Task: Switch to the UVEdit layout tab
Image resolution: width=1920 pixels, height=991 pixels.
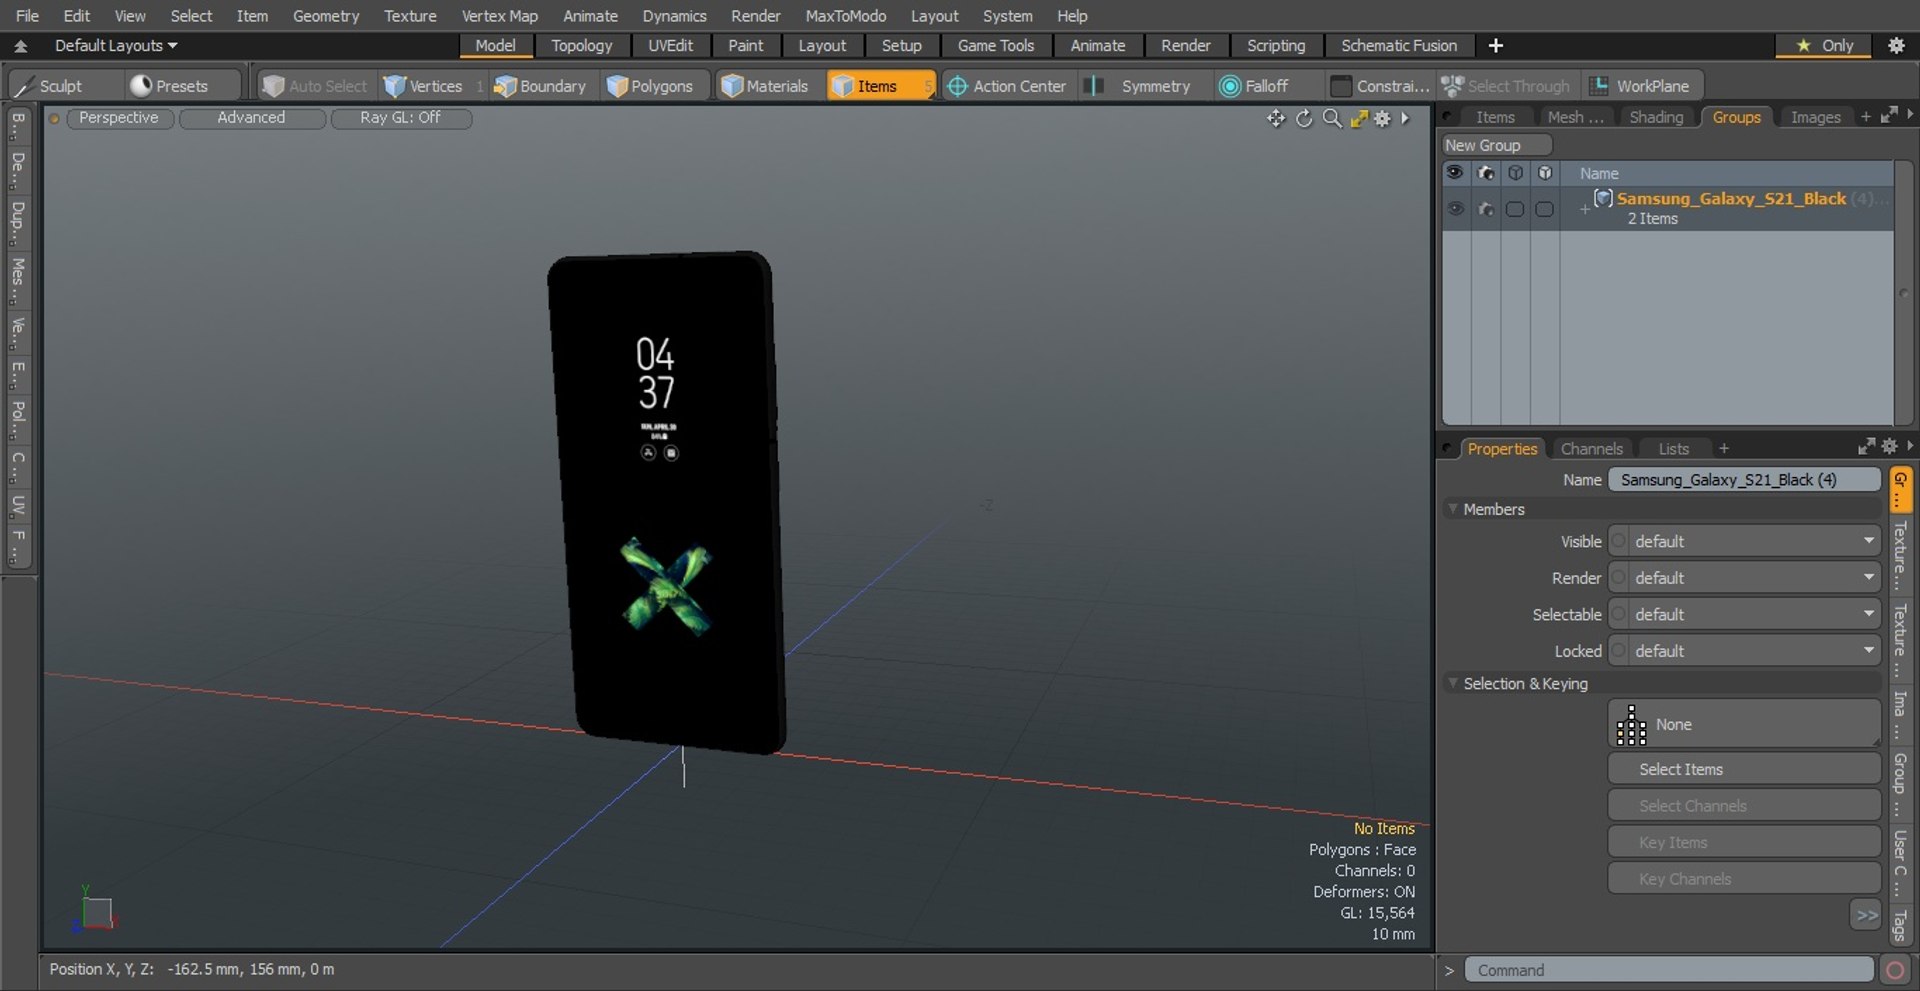Action: click(x=670, y=46)
